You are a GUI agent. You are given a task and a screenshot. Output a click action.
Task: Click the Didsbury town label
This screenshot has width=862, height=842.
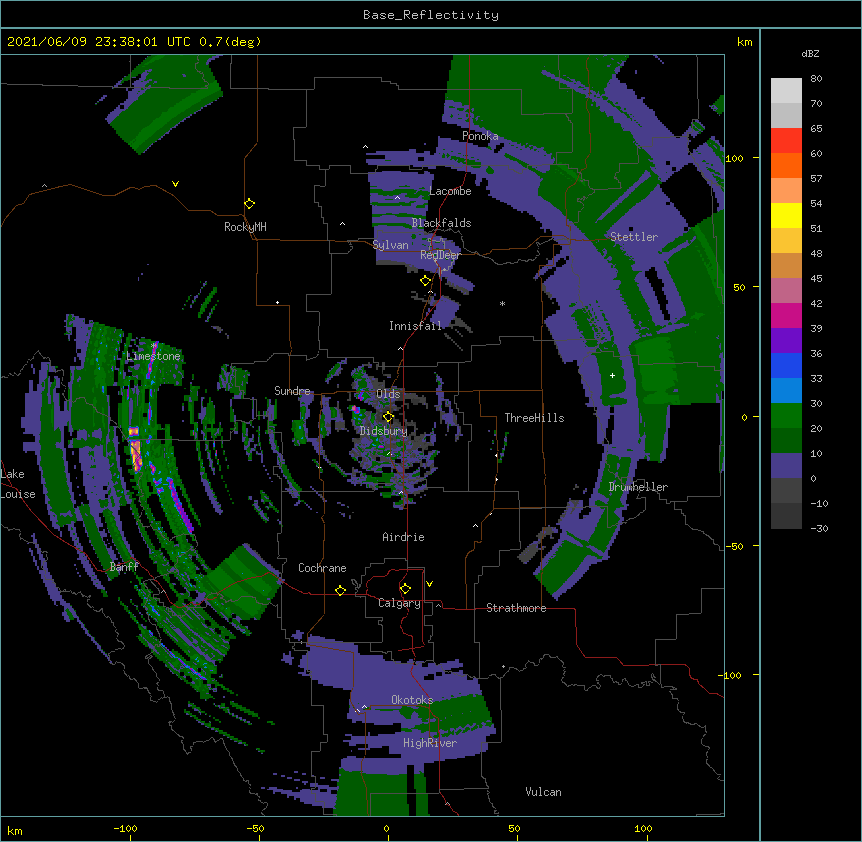[383, 431]
